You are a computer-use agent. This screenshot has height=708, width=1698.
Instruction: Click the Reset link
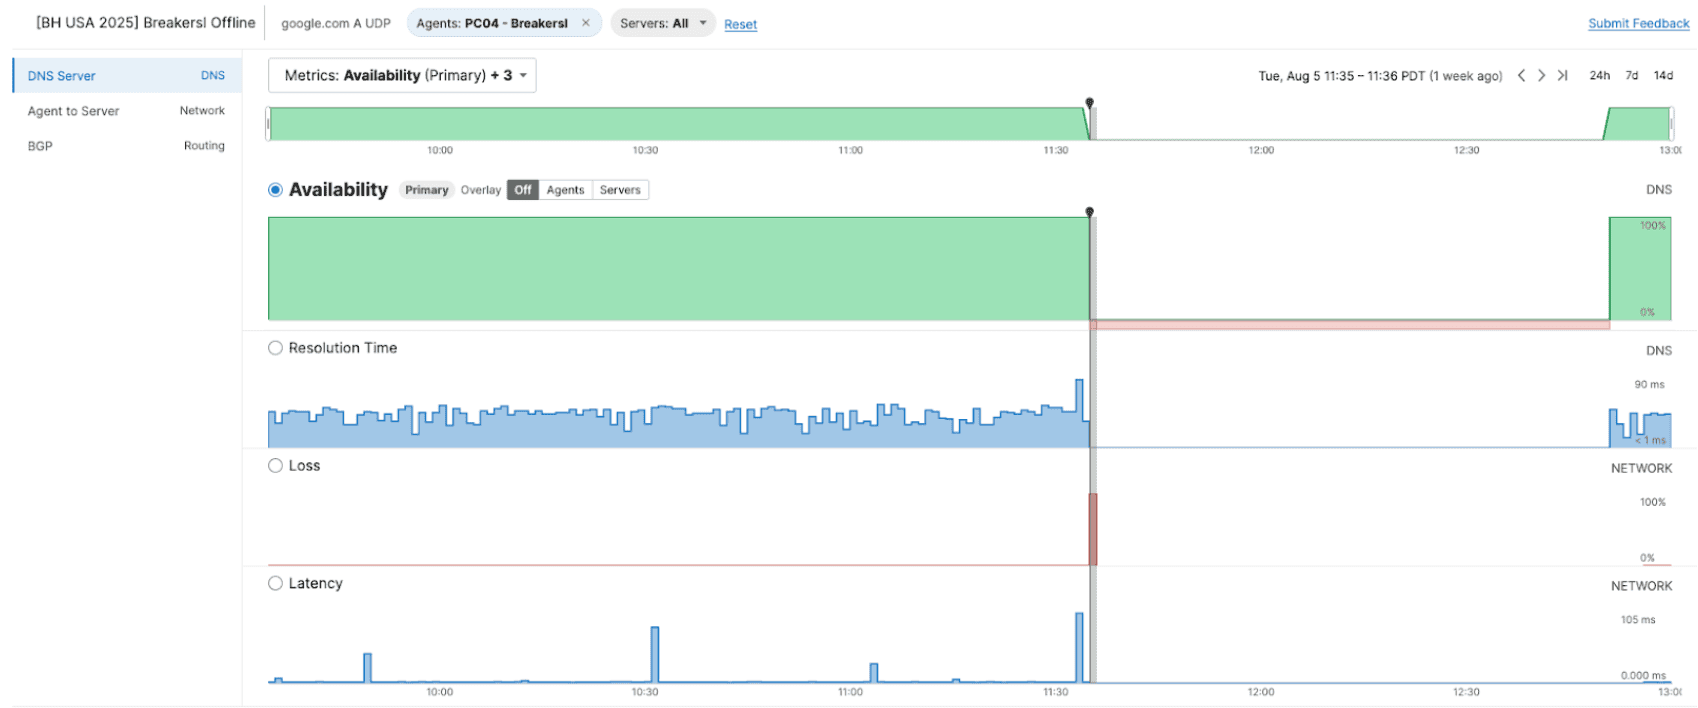pyautogui.click(x=741, y=24)
